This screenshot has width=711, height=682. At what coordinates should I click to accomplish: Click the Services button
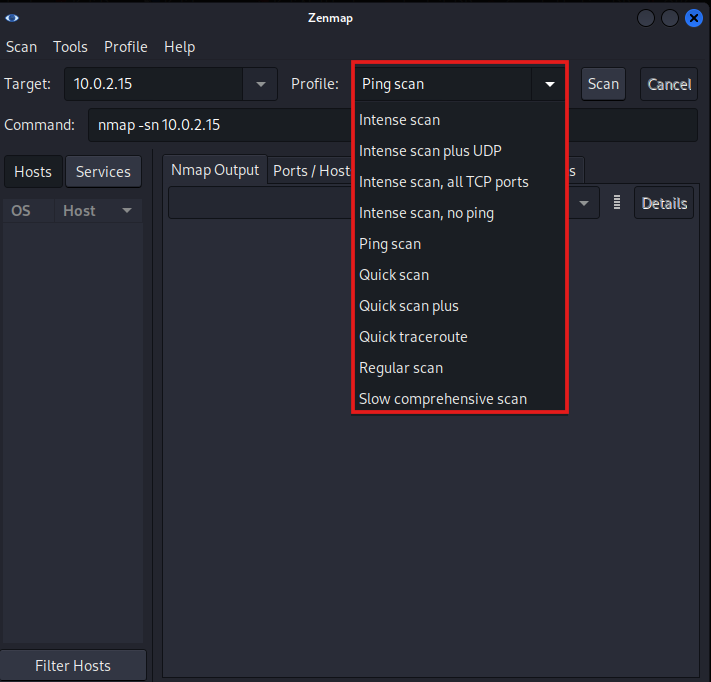pyautogui.click(x=103, y=171)
